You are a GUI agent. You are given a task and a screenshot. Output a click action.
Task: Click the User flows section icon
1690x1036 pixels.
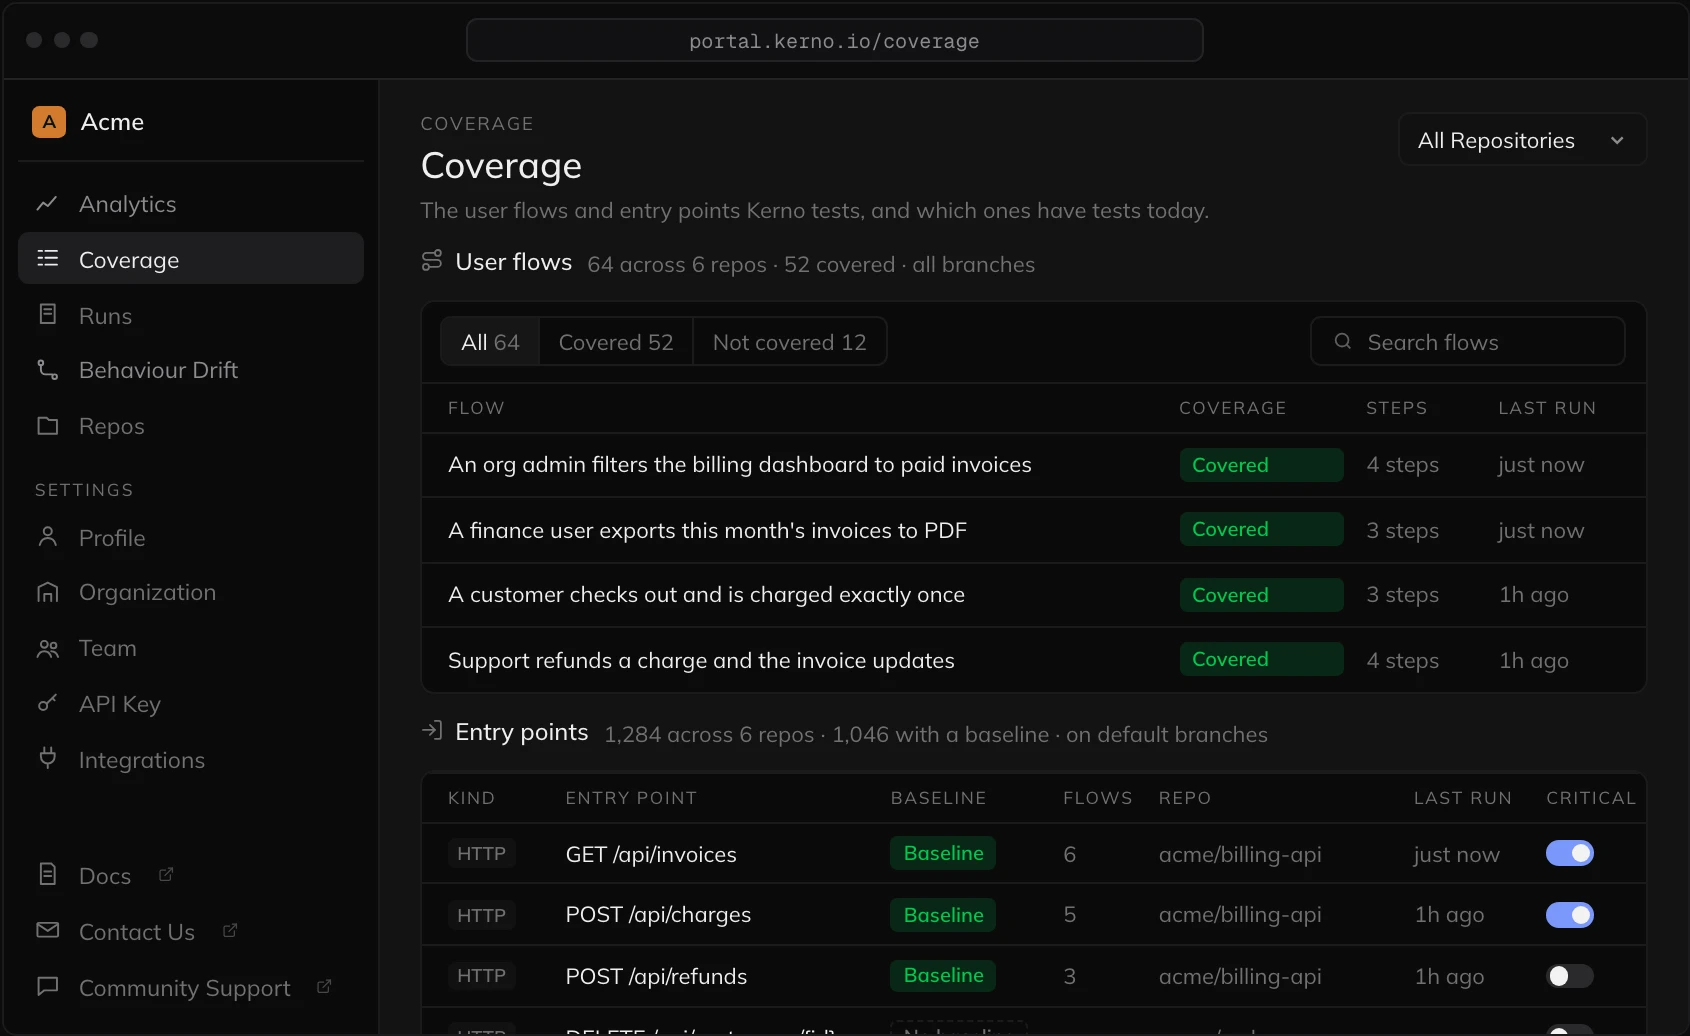(x=432, y=261)
